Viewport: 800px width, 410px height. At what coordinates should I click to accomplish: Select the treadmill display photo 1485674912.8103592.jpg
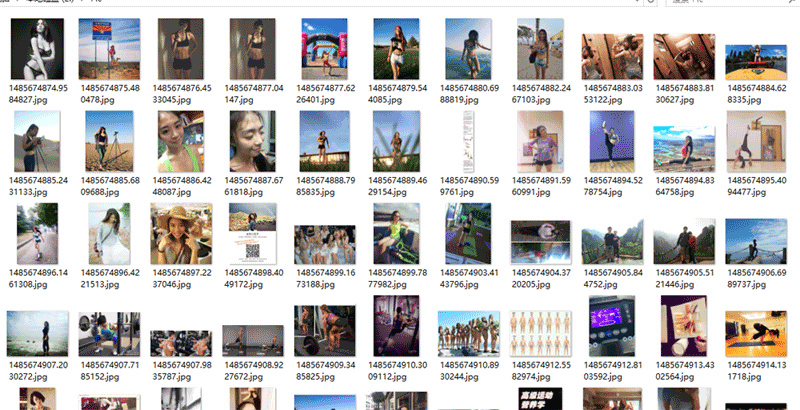pyautogui.click(x=612, y=326)
